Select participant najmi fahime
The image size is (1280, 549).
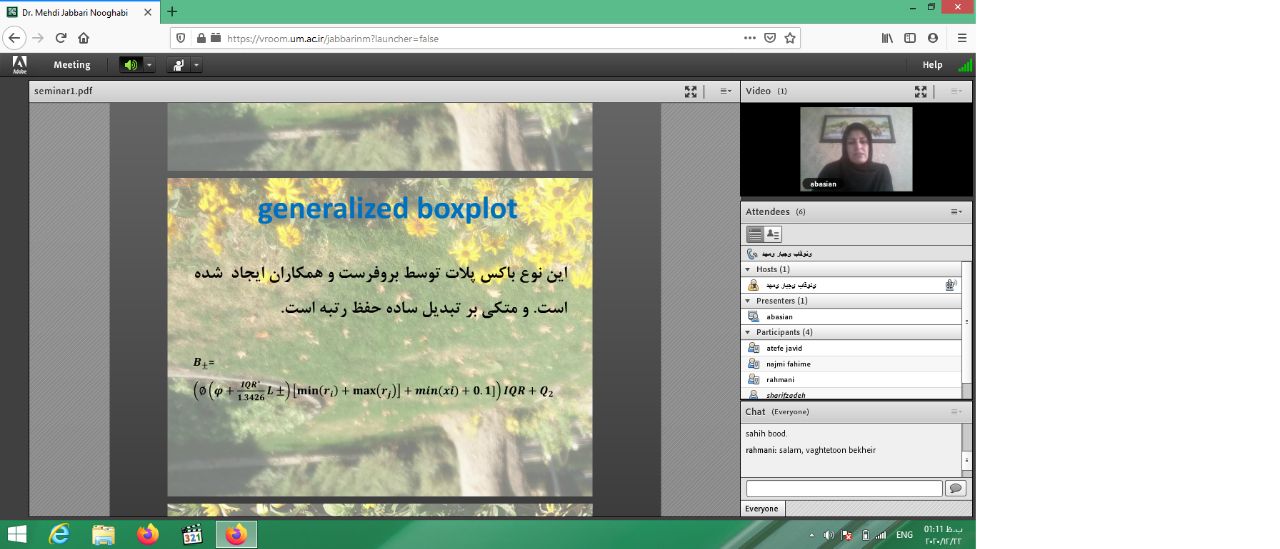[x=852, y=364]
